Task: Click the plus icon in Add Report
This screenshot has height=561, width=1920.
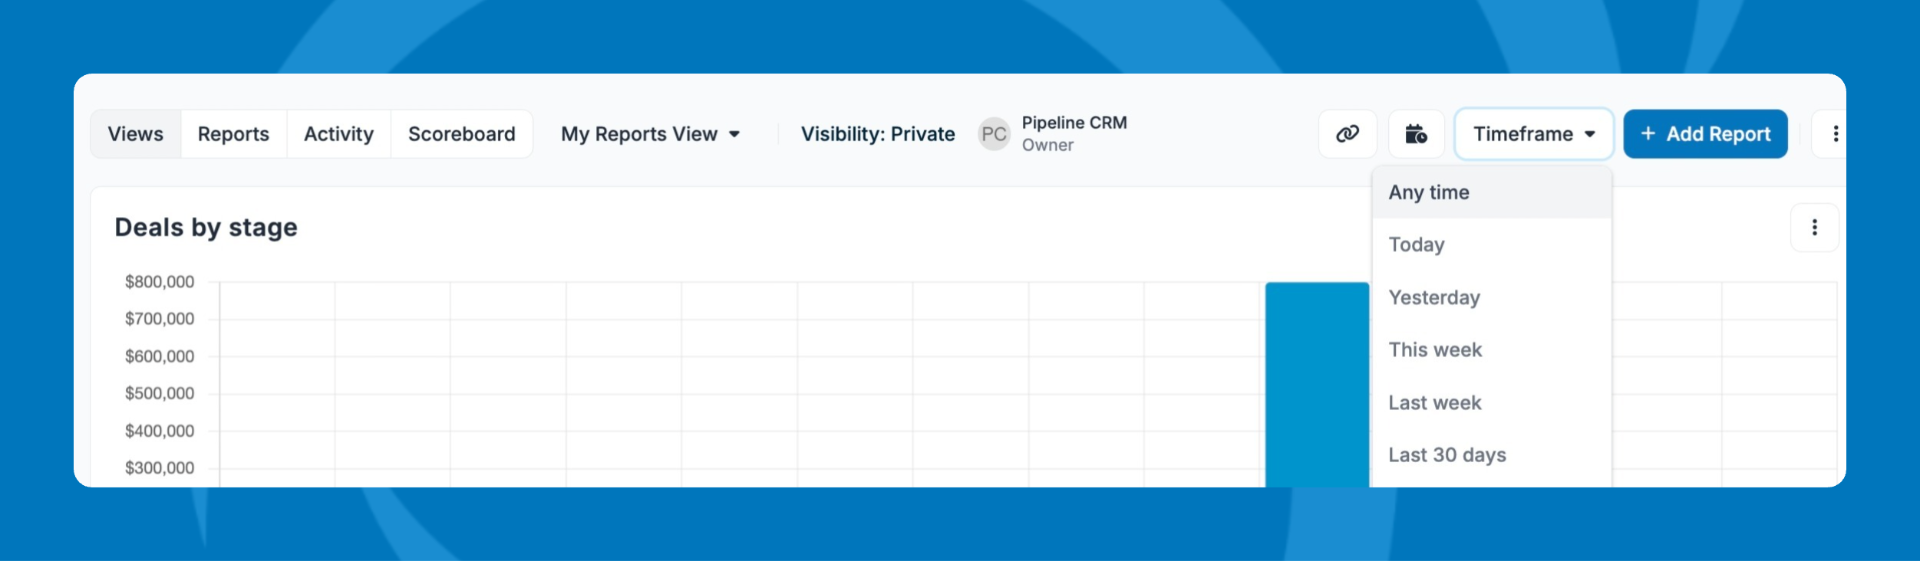Action: click(x=1648, y=134)
